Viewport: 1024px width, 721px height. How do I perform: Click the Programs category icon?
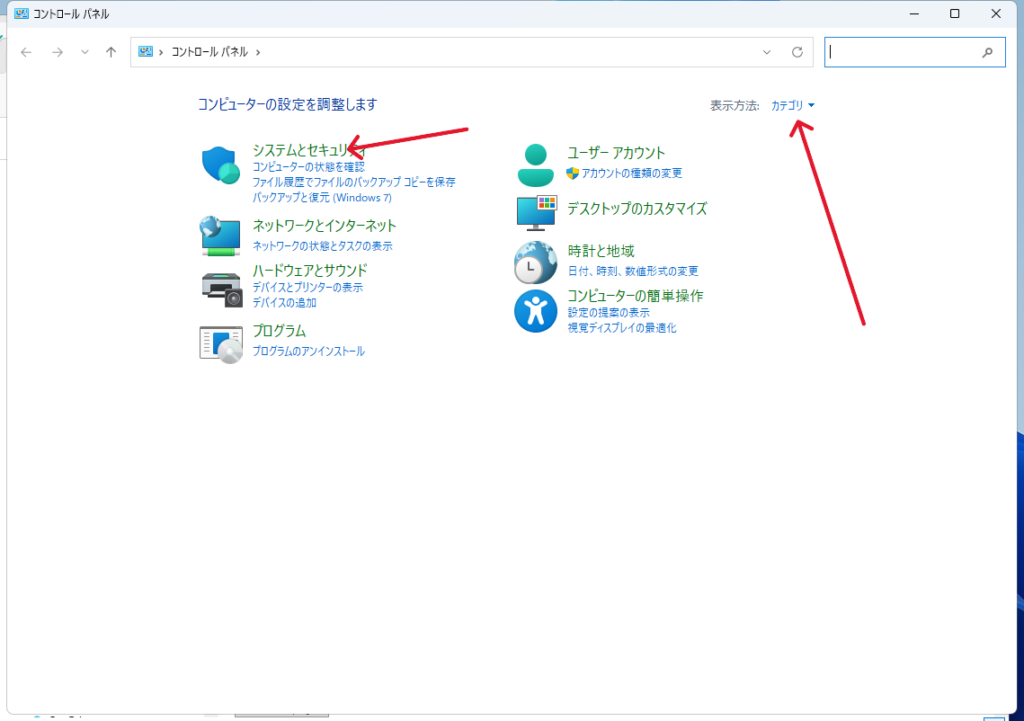click(x=220, y=342)
